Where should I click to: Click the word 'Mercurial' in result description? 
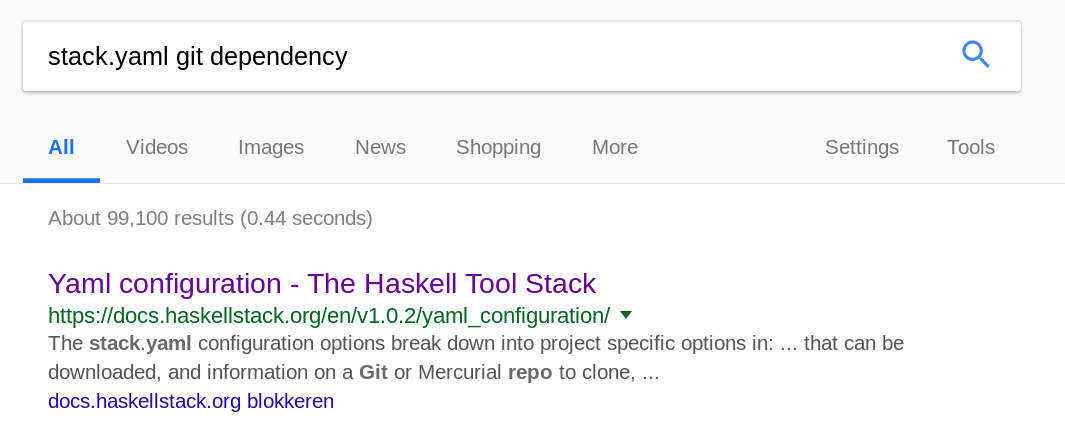point(460,373)
